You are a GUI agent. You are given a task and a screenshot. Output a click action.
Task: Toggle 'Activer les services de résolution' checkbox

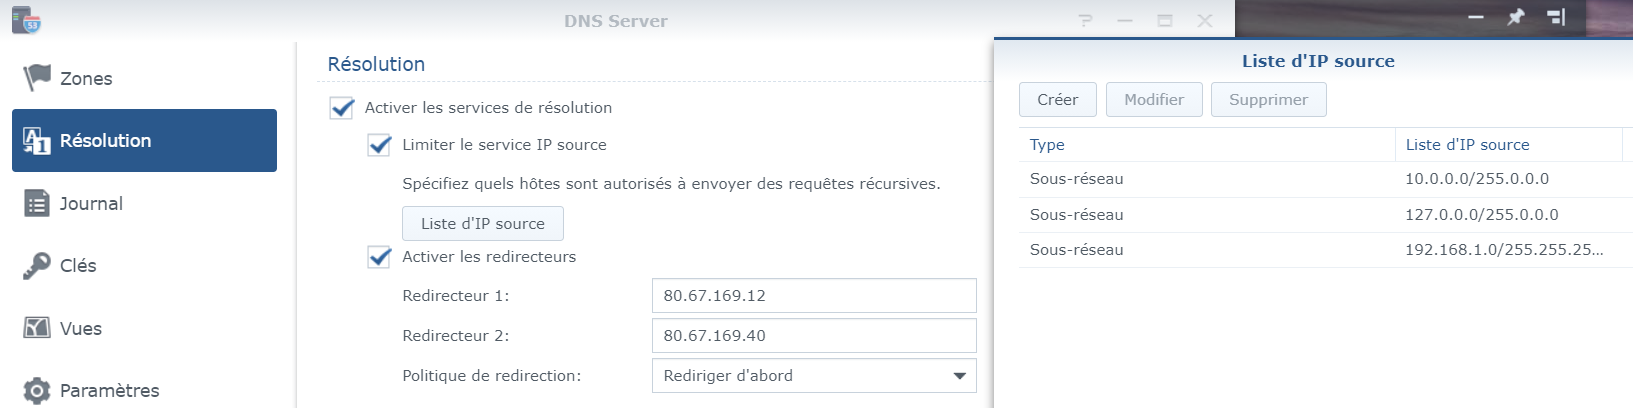click(x=342, y=108)
